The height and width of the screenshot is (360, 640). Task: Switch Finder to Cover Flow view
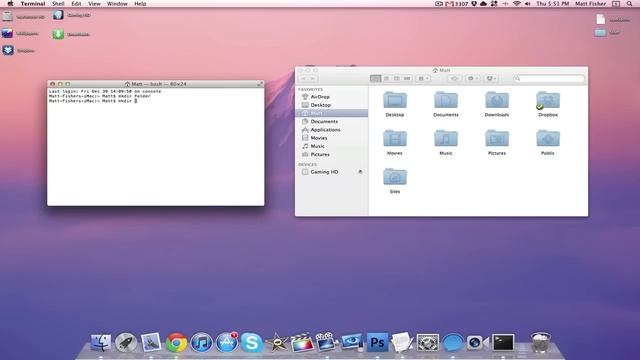click(x=407, y=78)
